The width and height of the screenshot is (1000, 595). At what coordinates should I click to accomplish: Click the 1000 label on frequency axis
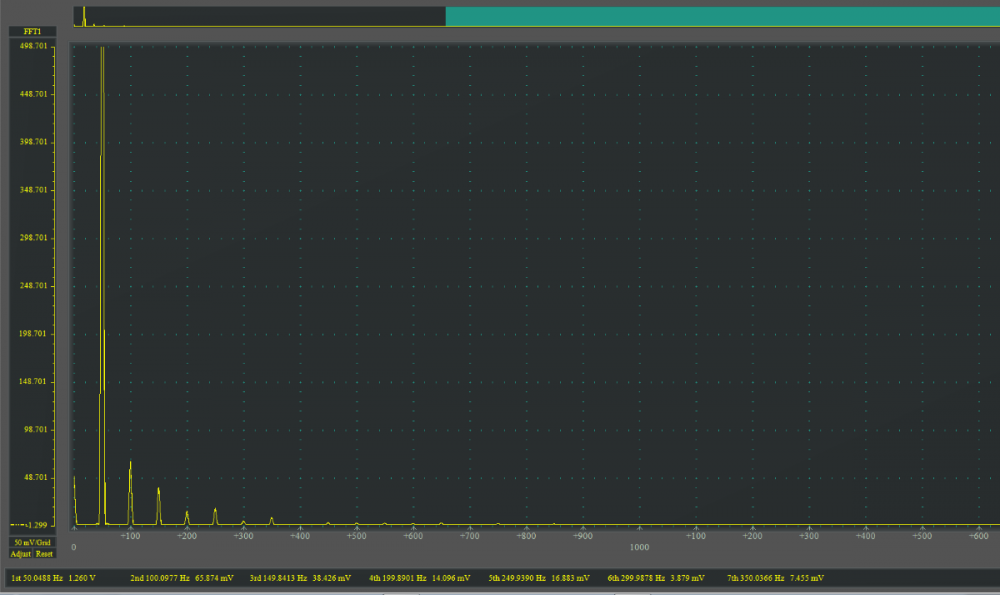point(639,547)
